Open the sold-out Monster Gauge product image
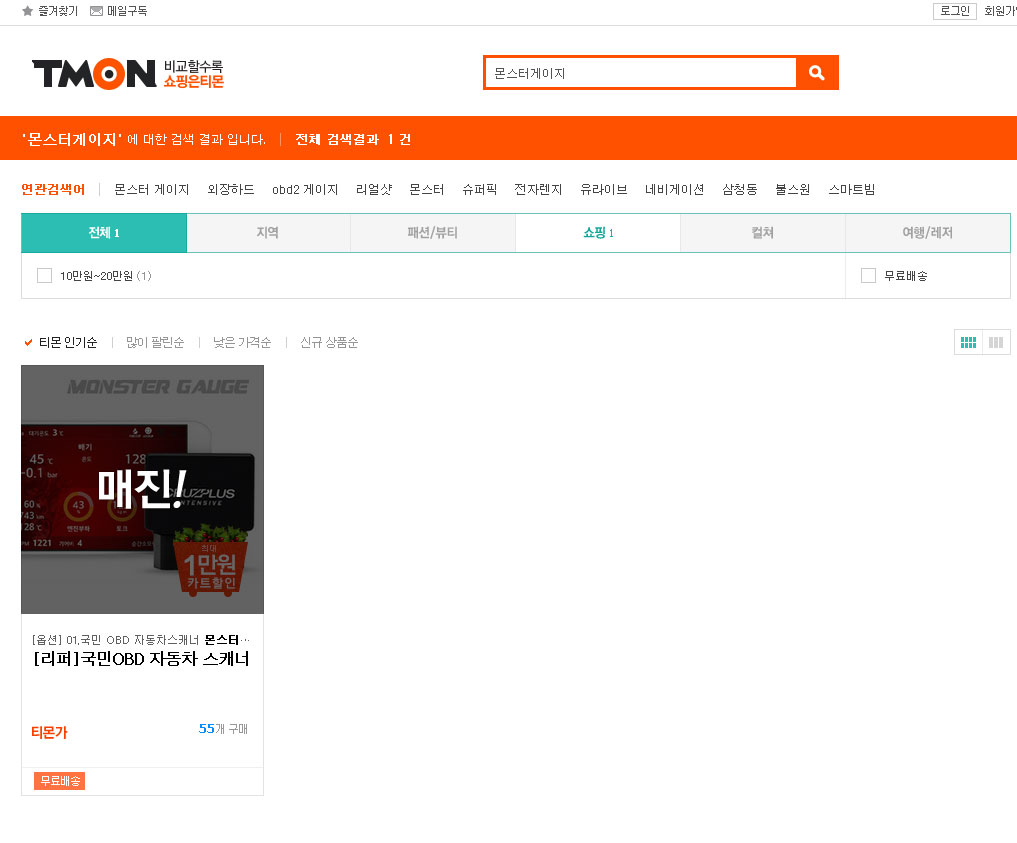Image resolution: width=1017 pixels, height=843 pixels. pos(143,490)
